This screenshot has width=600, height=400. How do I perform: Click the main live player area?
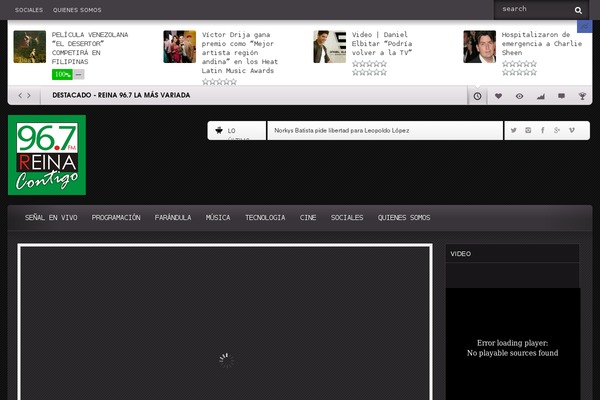[225, 322]
